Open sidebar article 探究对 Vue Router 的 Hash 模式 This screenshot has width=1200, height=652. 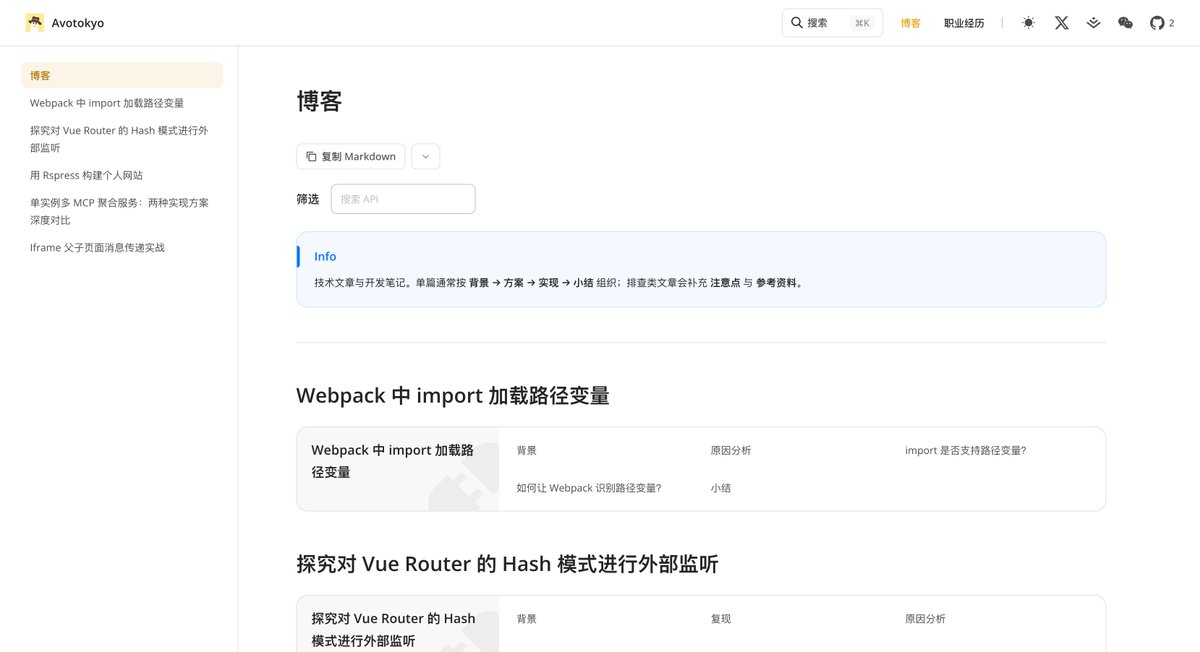pos(119,139)
